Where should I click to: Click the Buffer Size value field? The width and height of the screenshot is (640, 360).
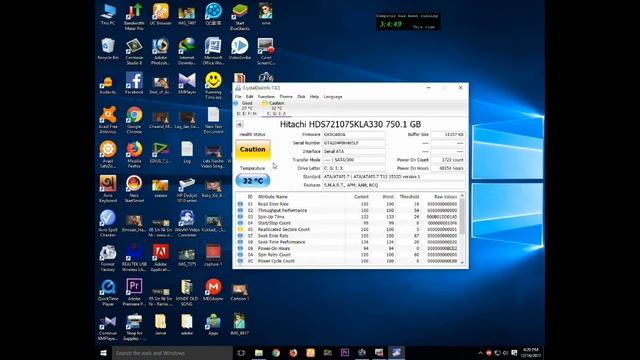(448, 134)
